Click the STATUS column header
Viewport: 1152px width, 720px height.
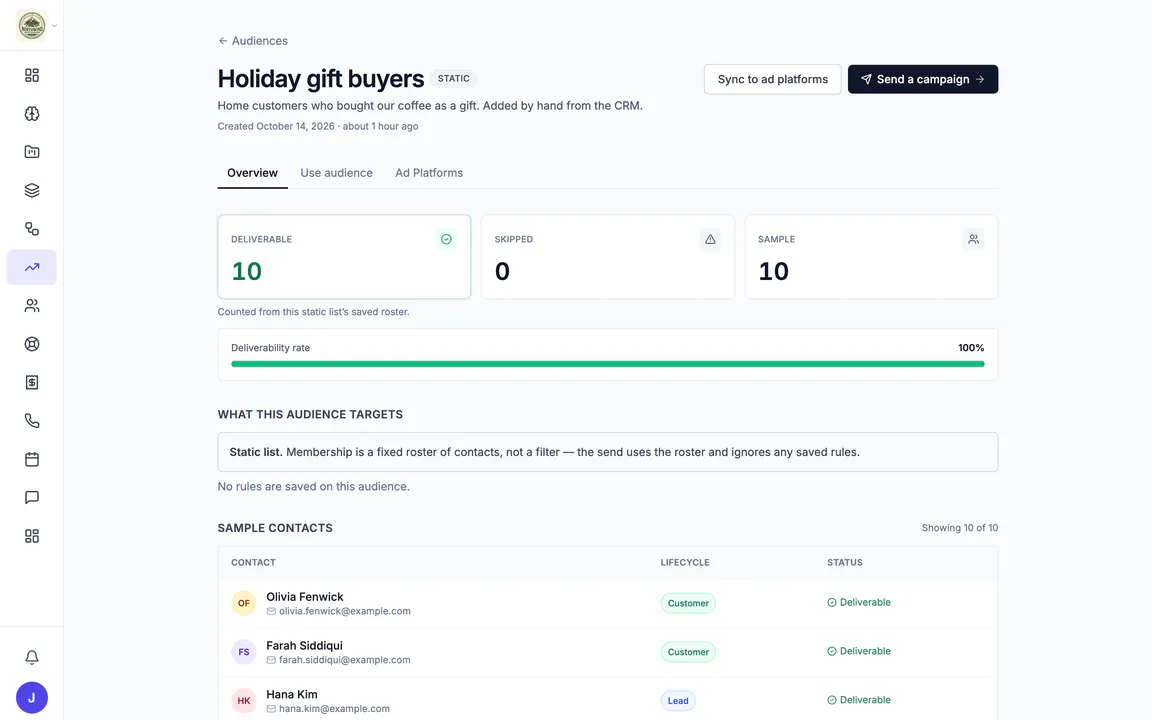(845, 563)
